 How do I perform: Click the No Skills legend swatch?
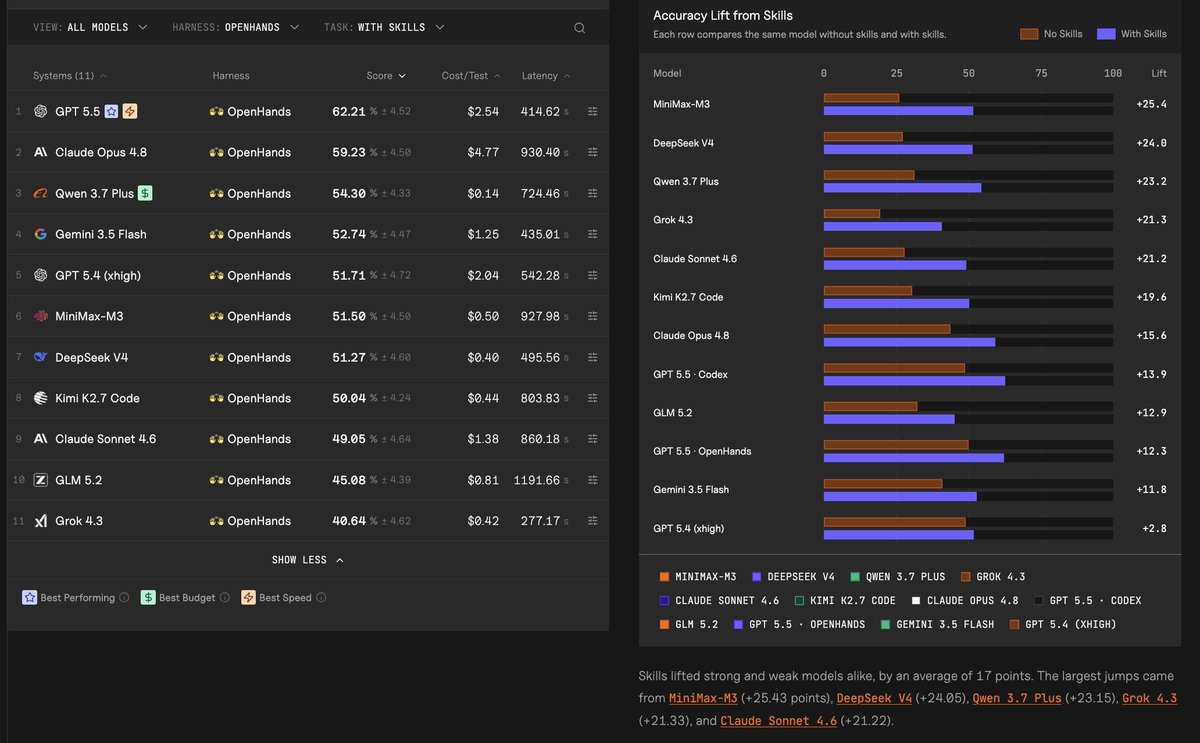pyautogui.click(x=1029, y=34)
